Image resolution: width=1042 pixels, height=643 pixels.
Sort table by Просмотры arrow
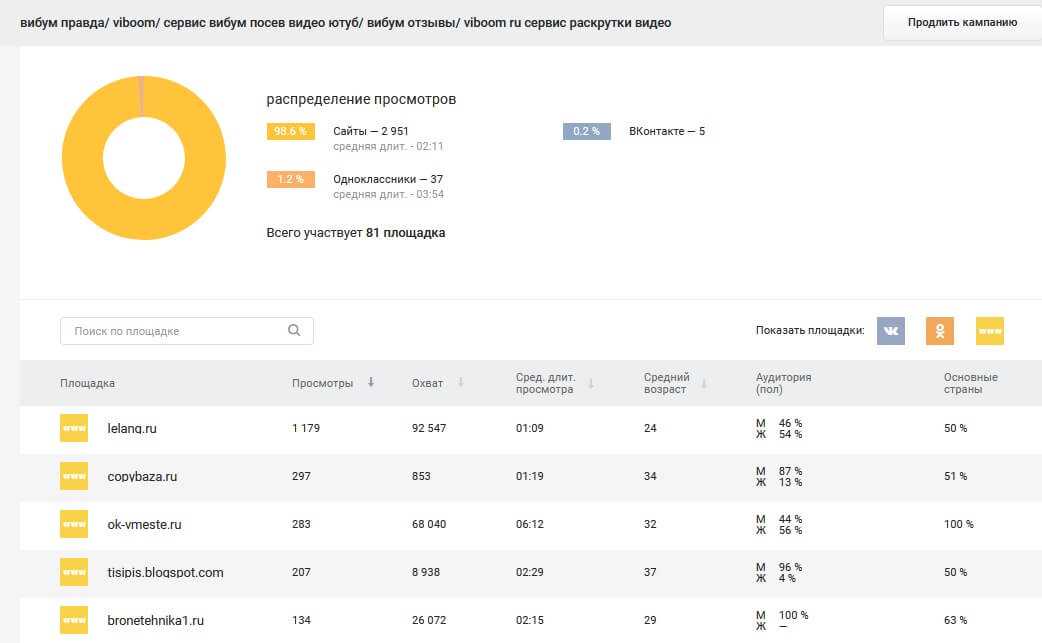coord(371,383)
